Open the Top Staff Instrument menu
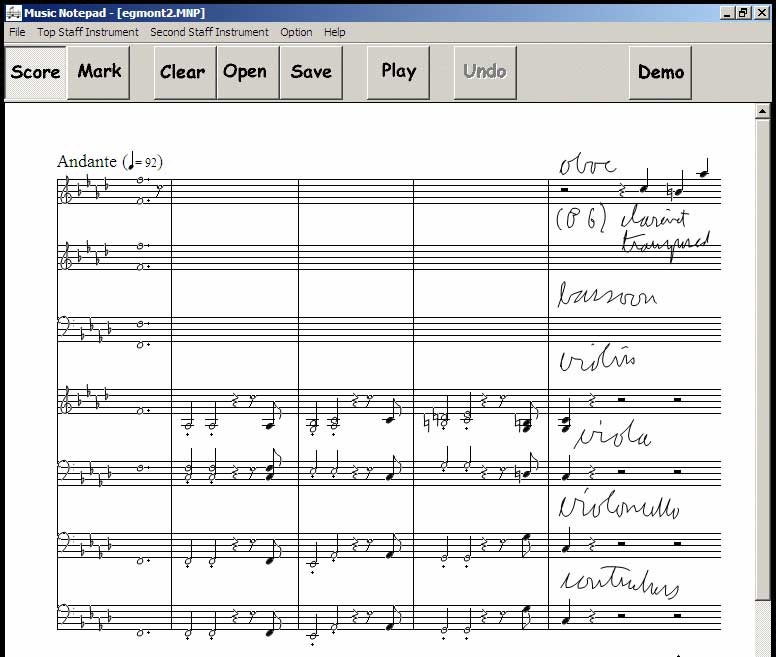Screen dimensions: 776x657 (88, 32)
